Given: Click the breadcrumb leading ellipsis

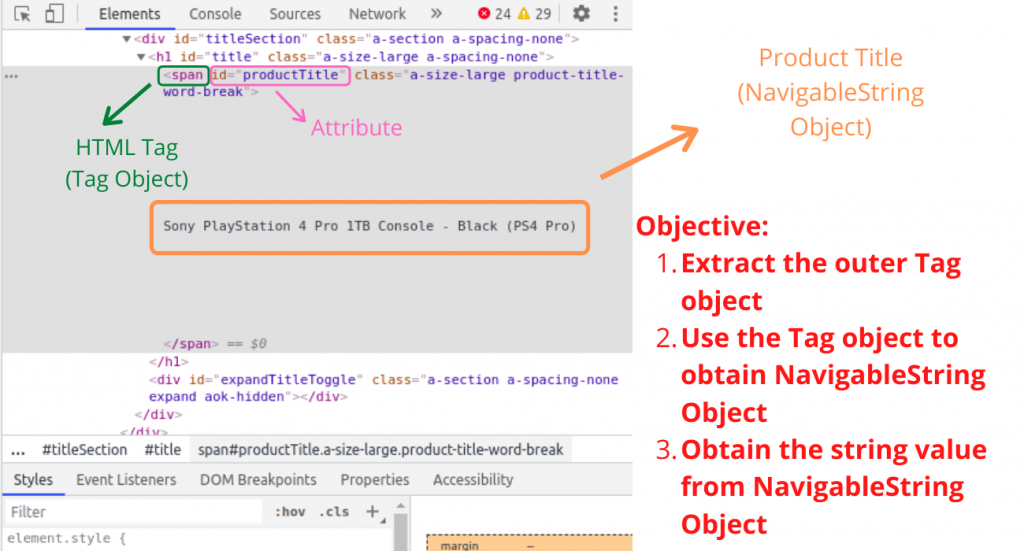Looking at the screenshot, I should pyautogui.click(x=18, y=450).
